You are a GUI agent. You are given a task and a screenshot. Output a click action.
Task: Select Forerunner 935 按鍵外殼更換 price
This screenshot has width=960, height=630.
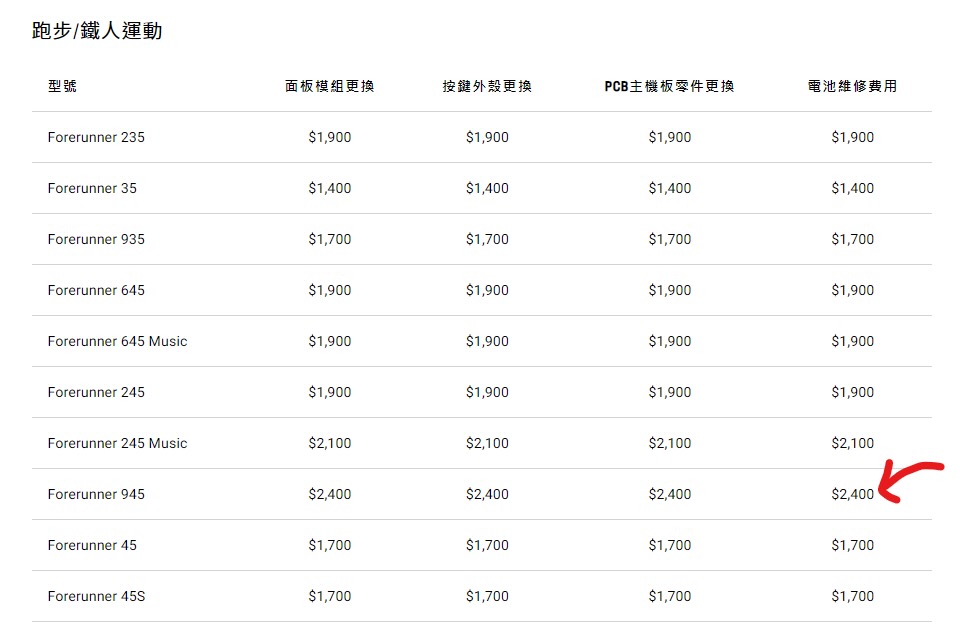[x=487, y=239]
